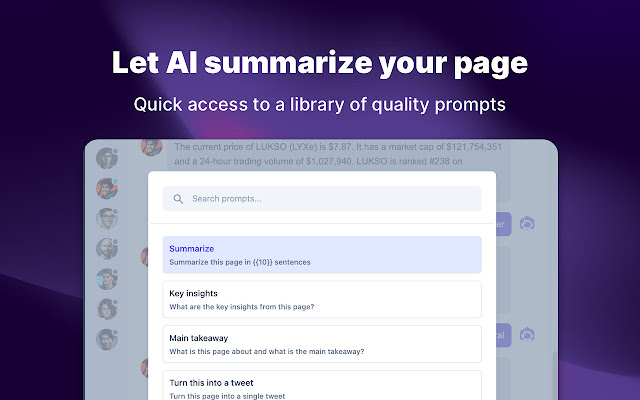The width and height of the screenshot is (640, 400).
Task: Open the curly-haired woman's avatar in the sidebar
Action: pos(107,309)
